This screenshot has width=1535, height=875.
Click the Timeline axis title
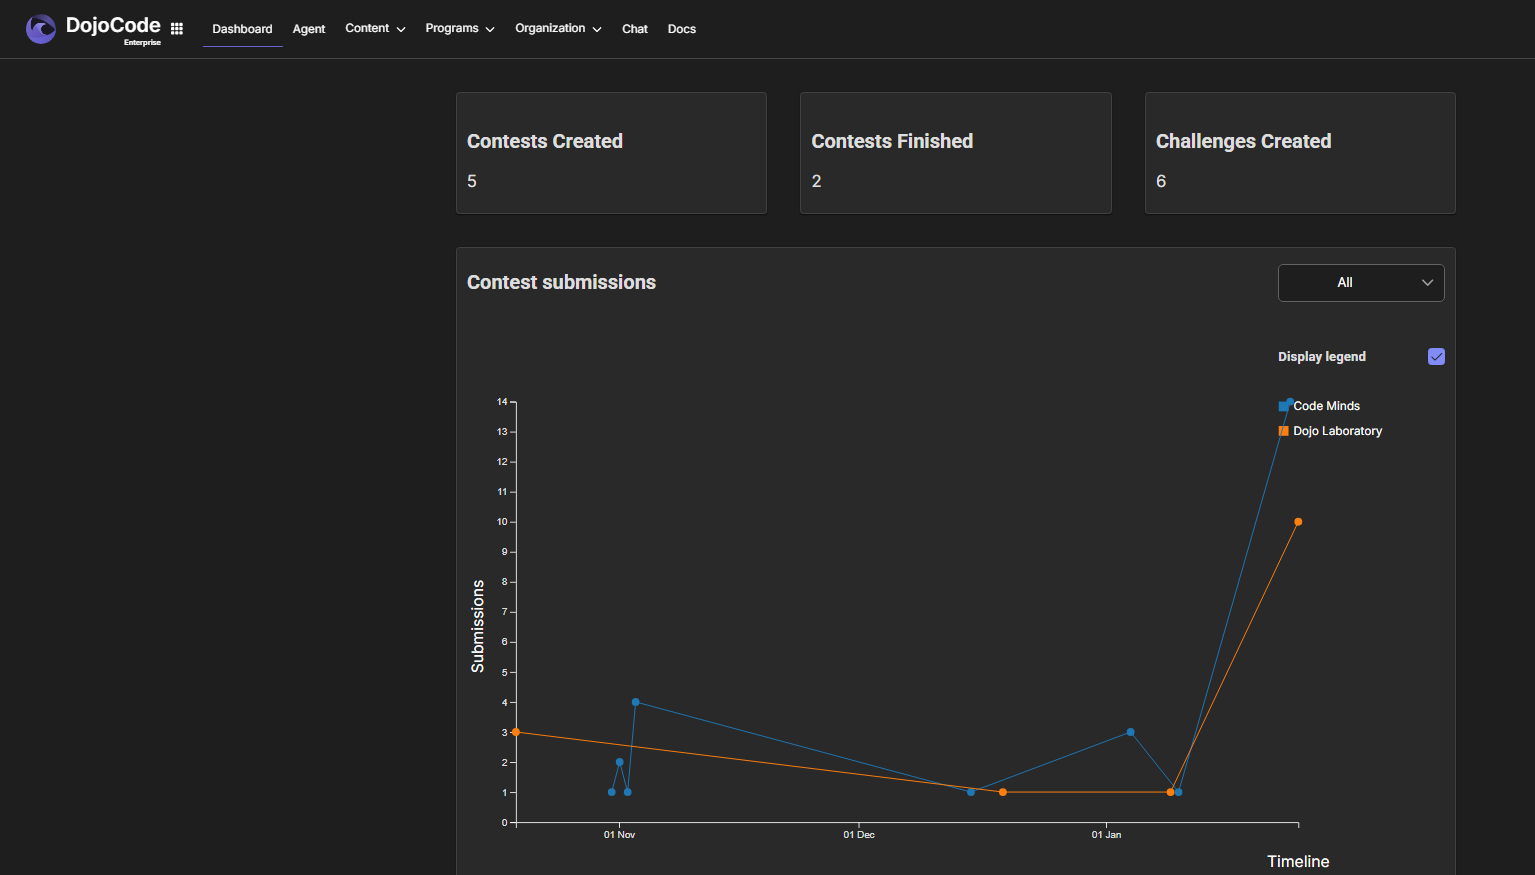click(1298, 862)
